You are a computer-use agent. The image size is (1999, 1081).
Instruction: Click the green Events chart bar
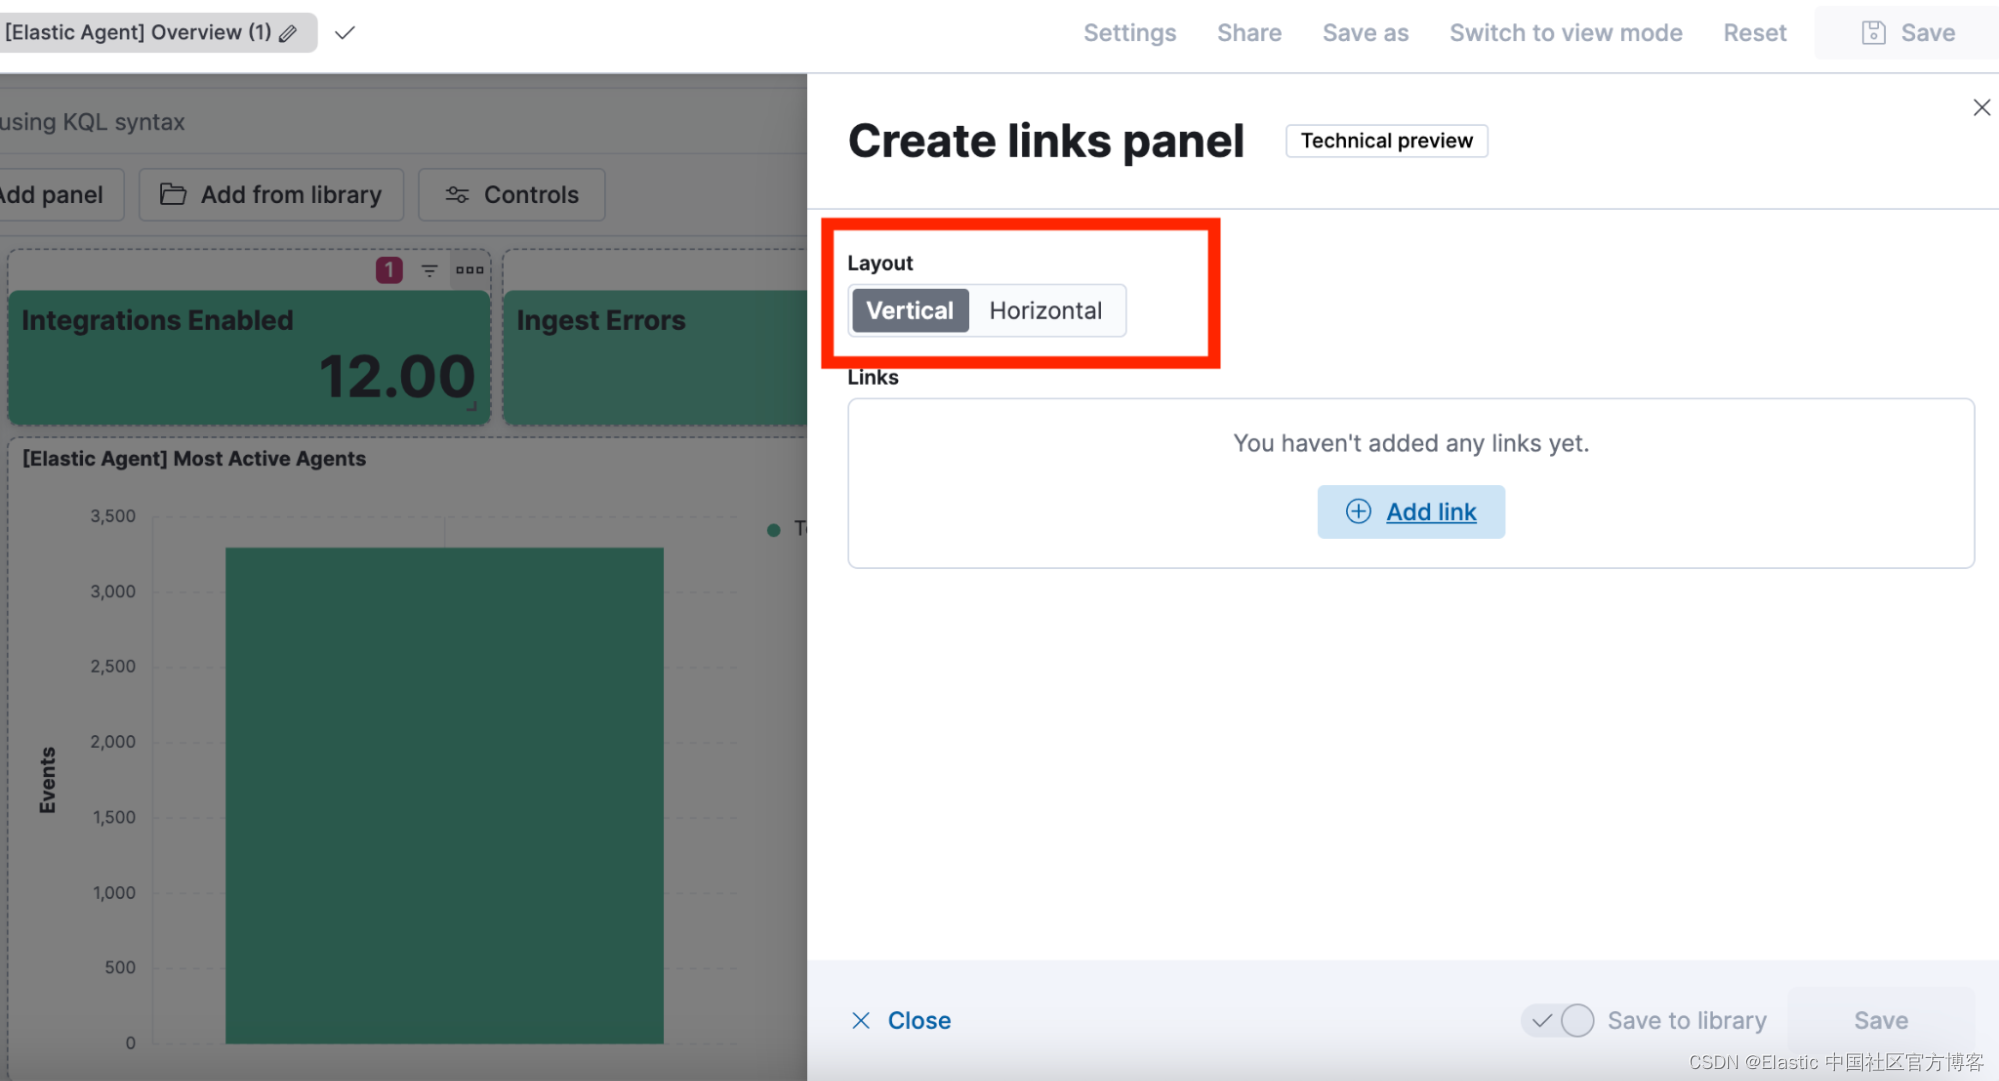click(x=444, y=795)
